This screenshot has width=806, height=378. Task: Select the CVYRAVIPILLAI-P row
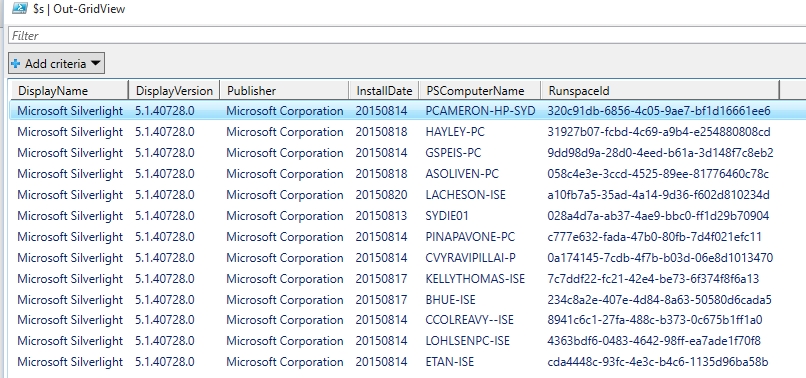(x=407, y=258)
